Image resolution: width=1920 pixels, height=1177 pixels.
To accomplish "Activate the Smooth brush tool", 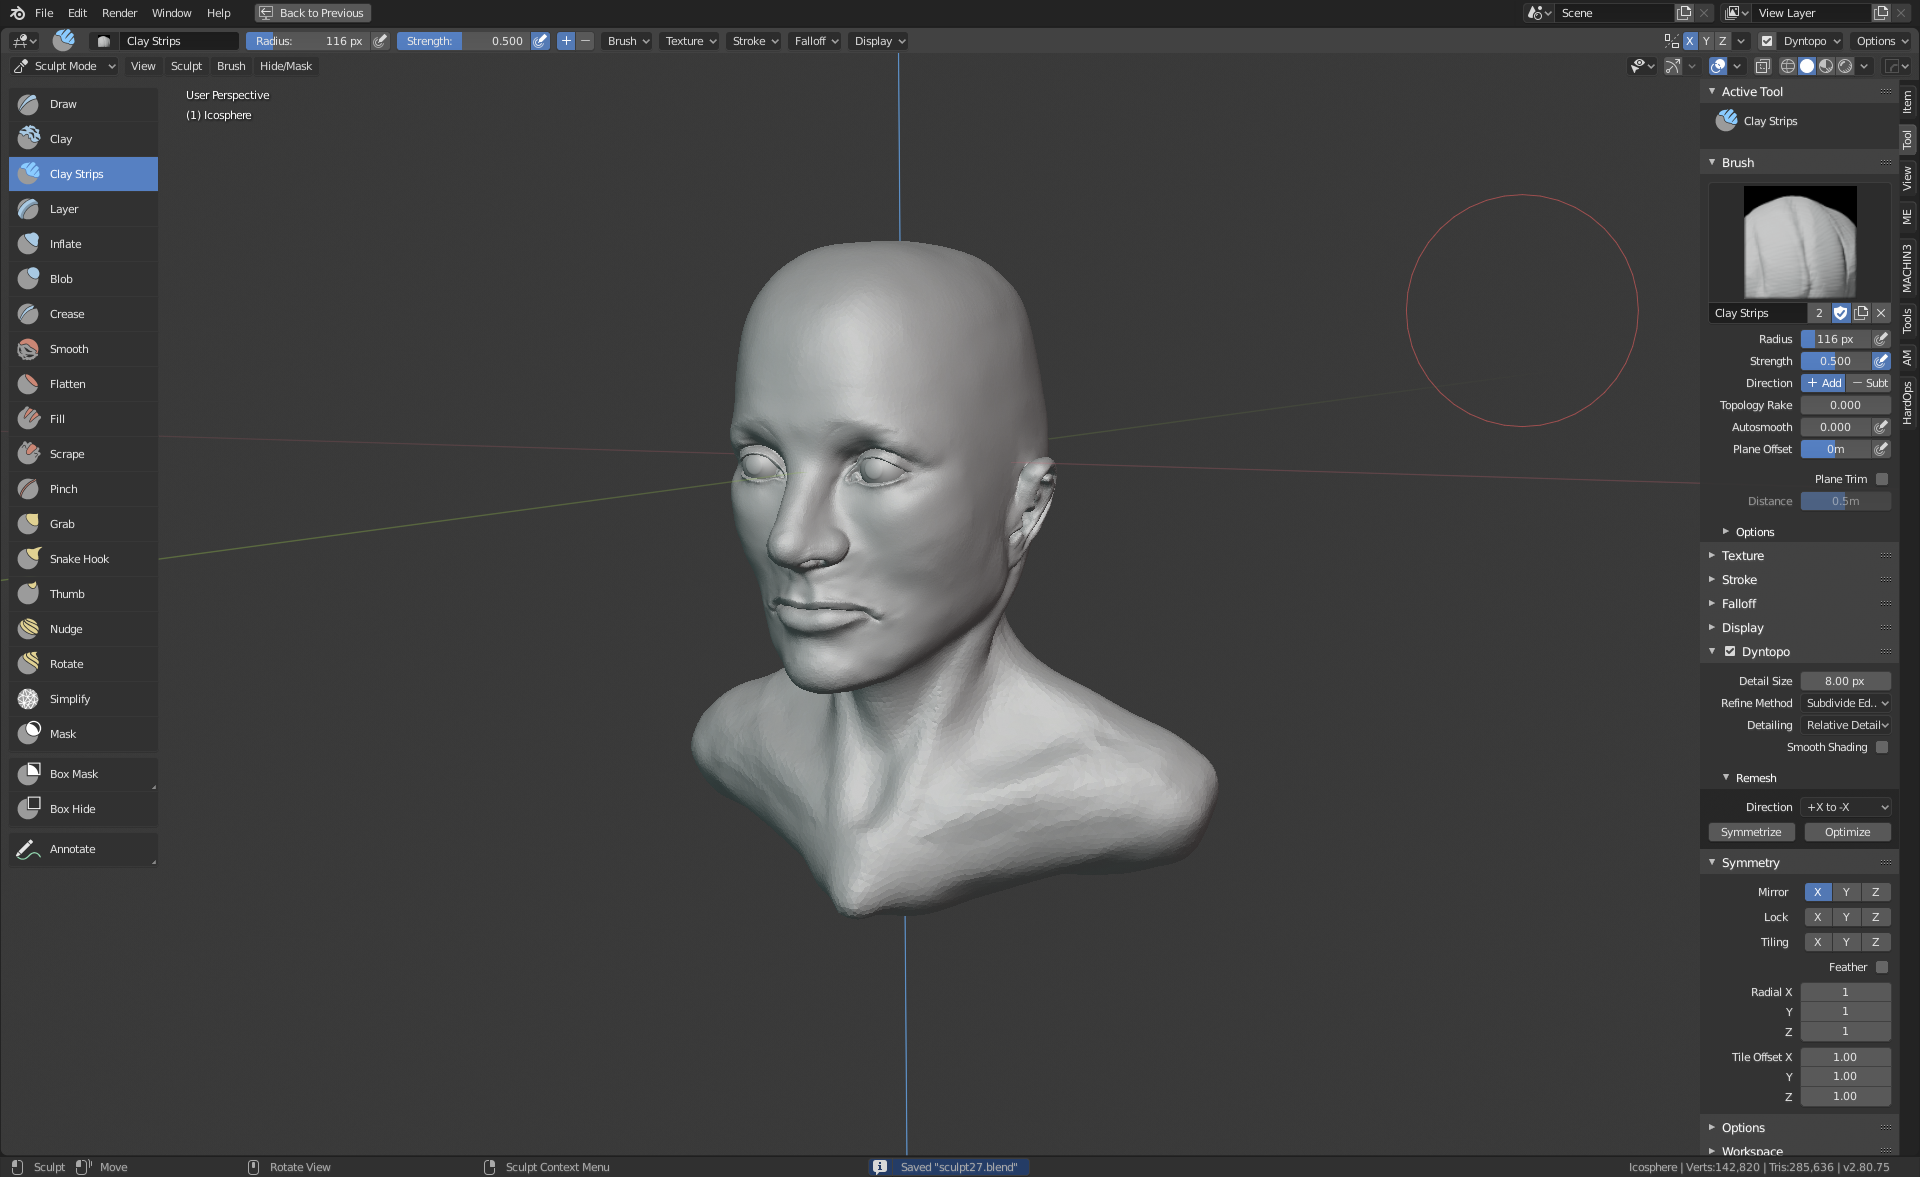I will [x=69, y=349].
